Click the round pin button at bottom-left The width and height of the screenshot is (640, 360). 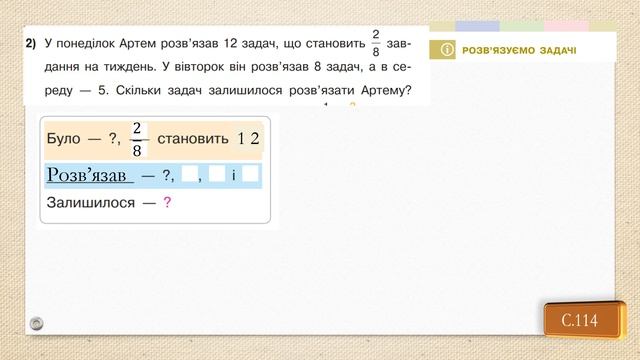(x=36, y=323)
